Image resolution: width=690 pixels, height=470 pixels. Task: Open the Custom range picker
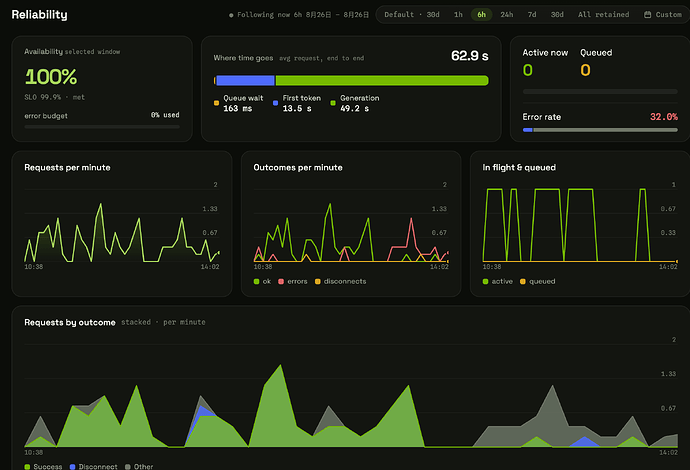[x=663, y=15]
